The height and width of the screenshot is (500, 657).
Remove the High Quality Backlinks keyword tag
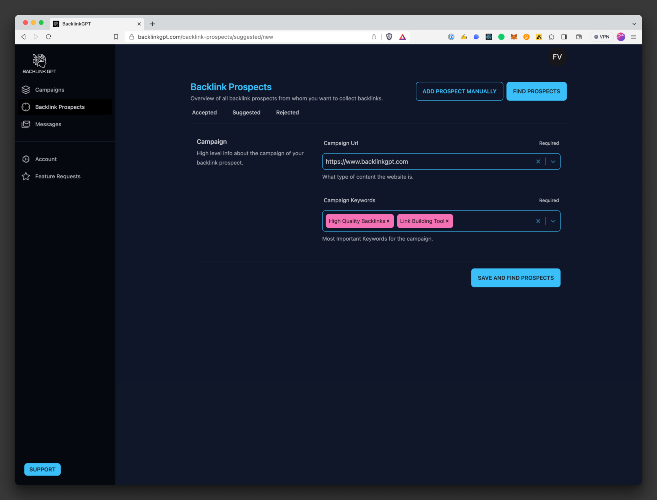tap(388, 221)
